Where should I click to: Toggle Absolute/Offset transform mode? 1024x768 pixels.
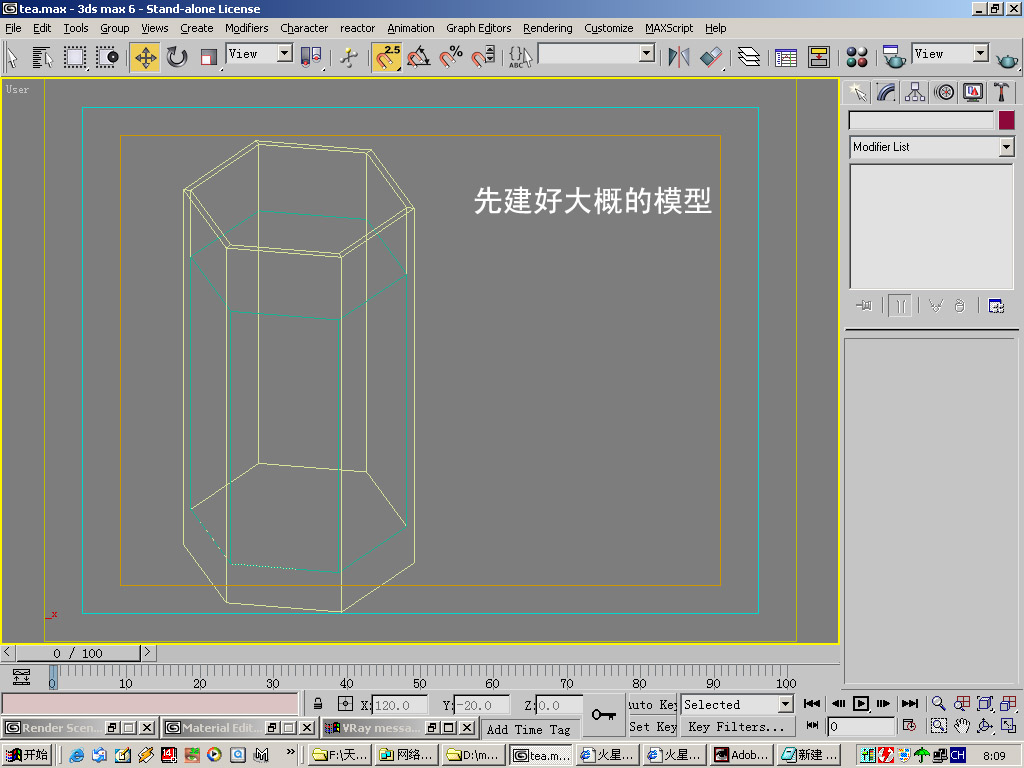[345, 704]
